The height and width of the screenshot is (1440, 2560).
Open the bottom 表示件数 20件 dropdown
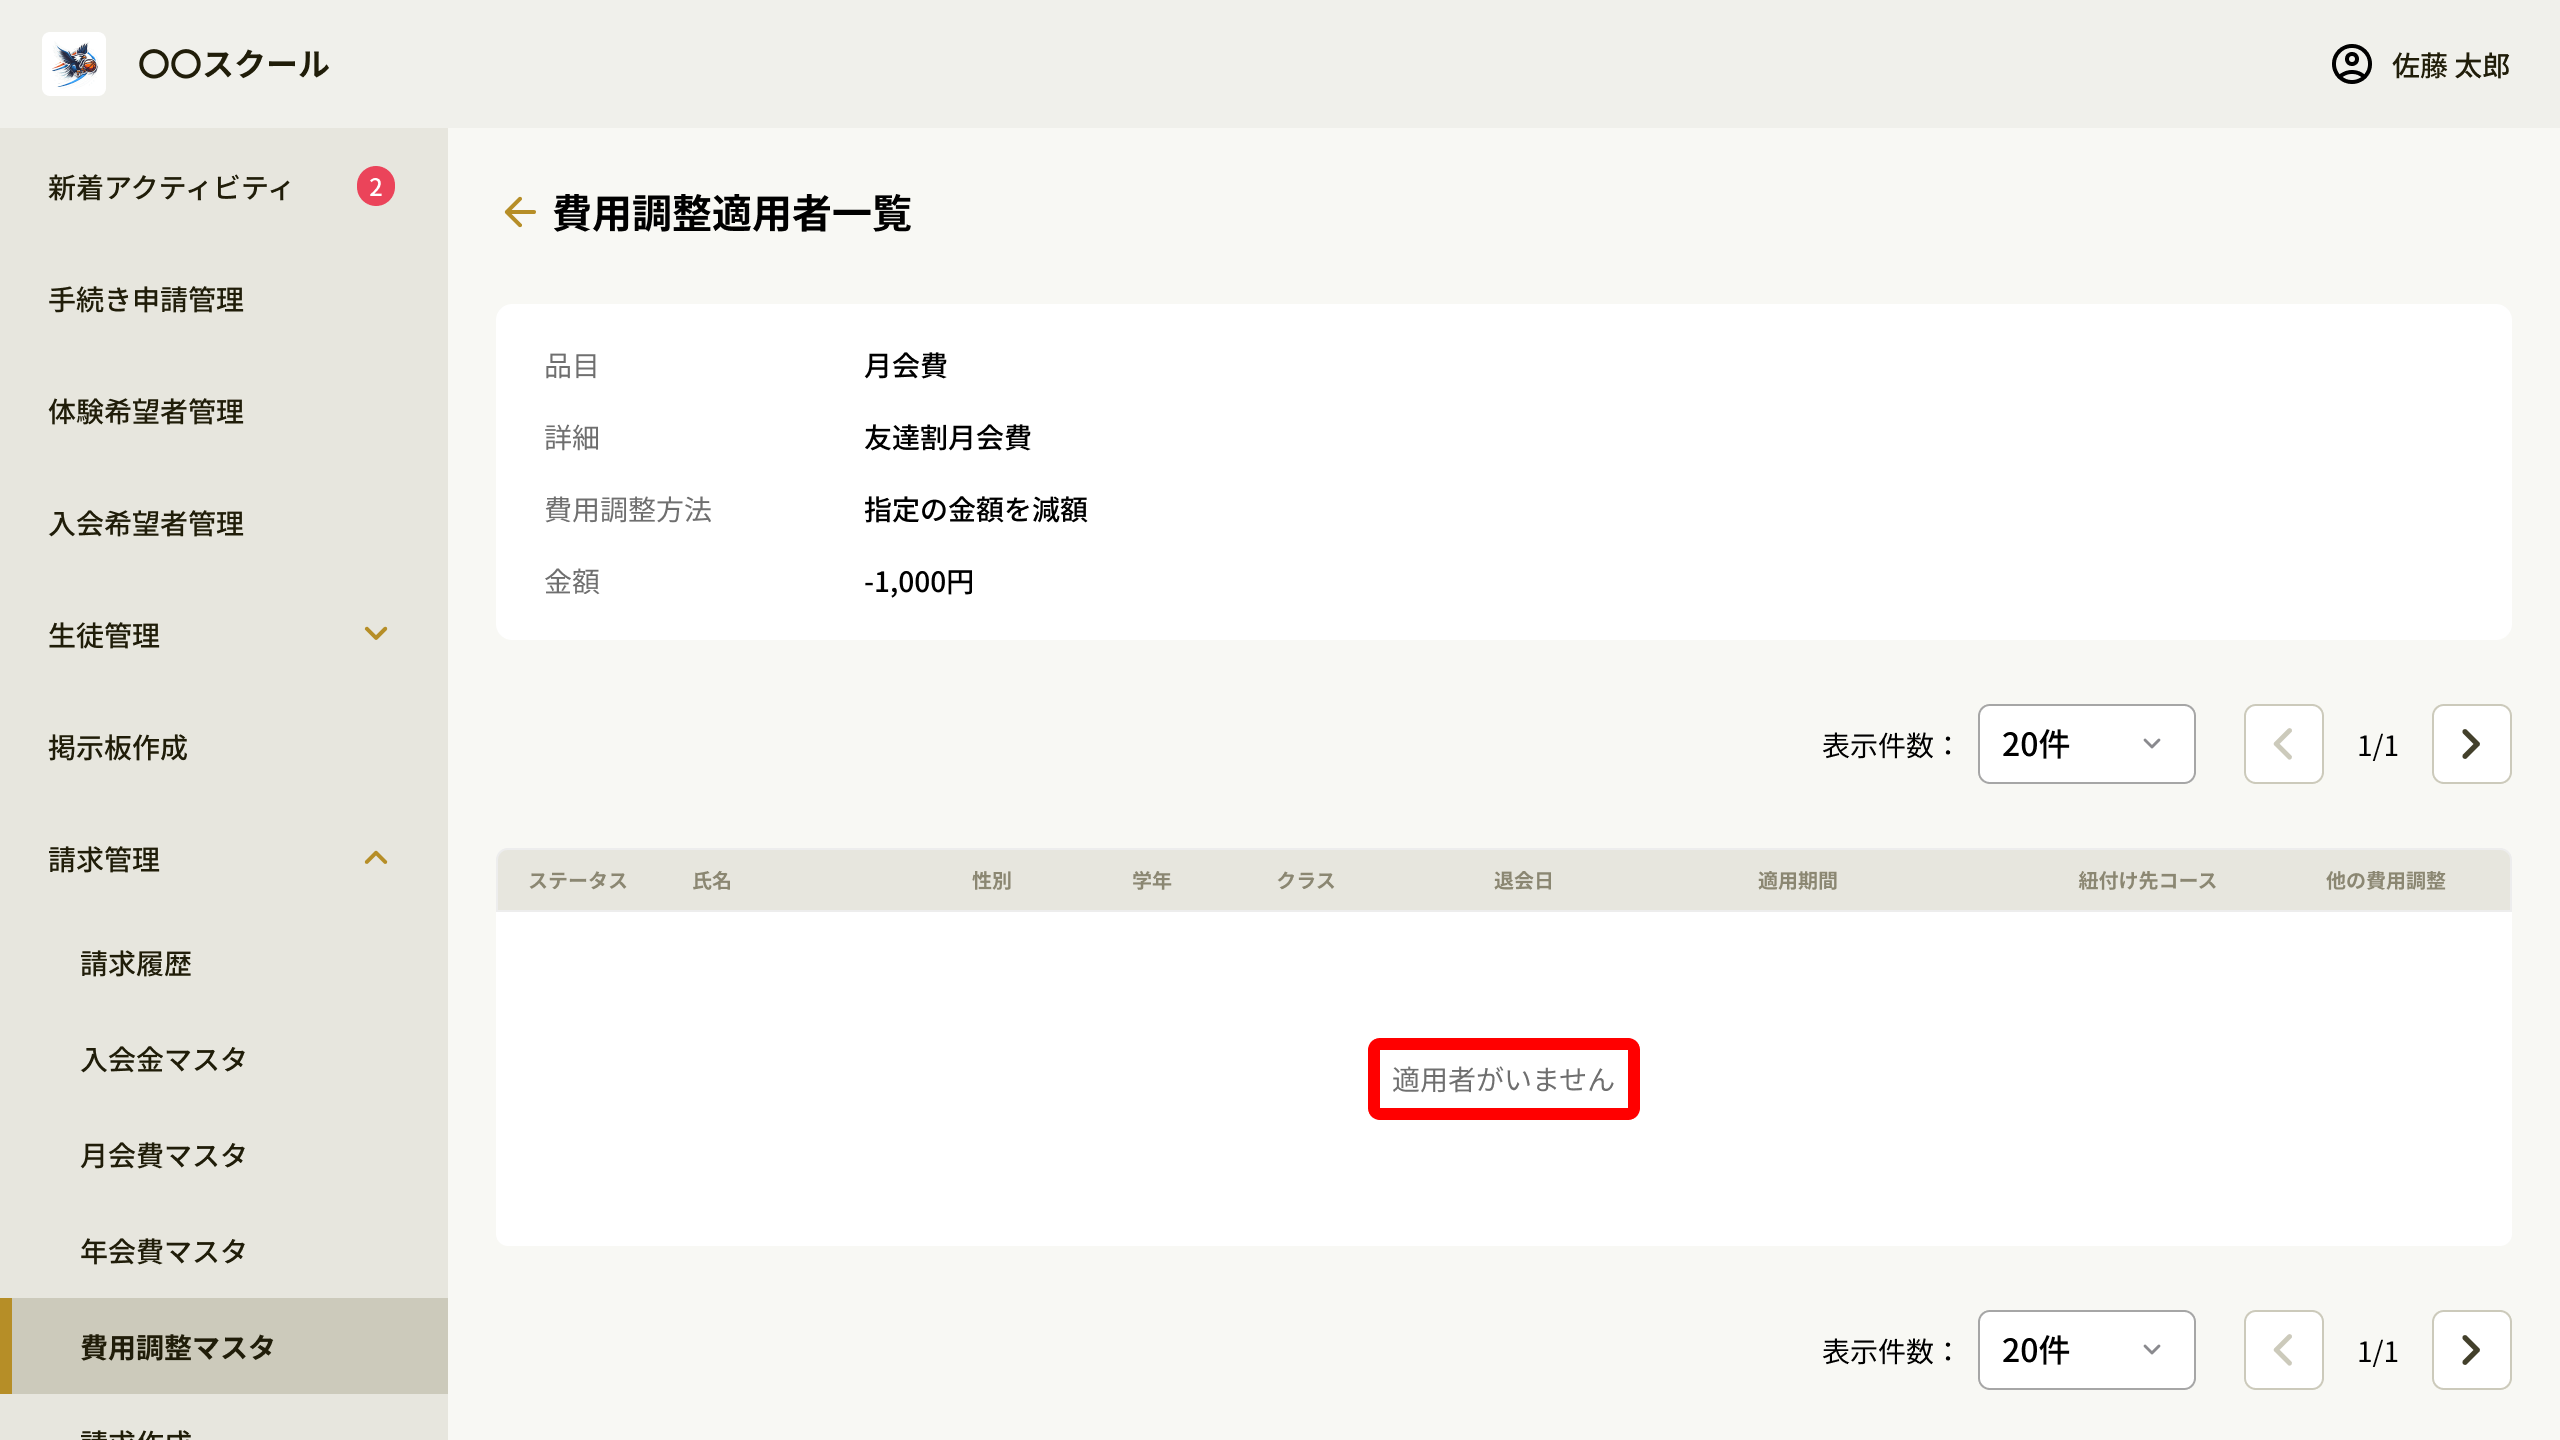click(2086, 1350)
